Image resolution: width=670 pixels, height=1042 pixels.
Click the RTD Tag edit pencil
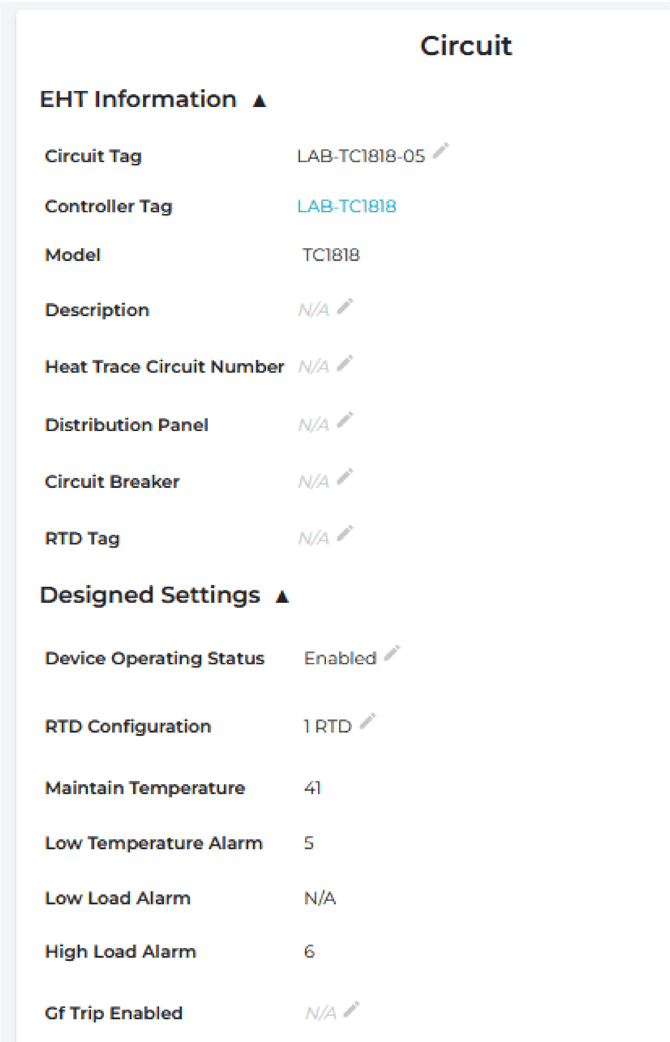(x=345, y=535)
